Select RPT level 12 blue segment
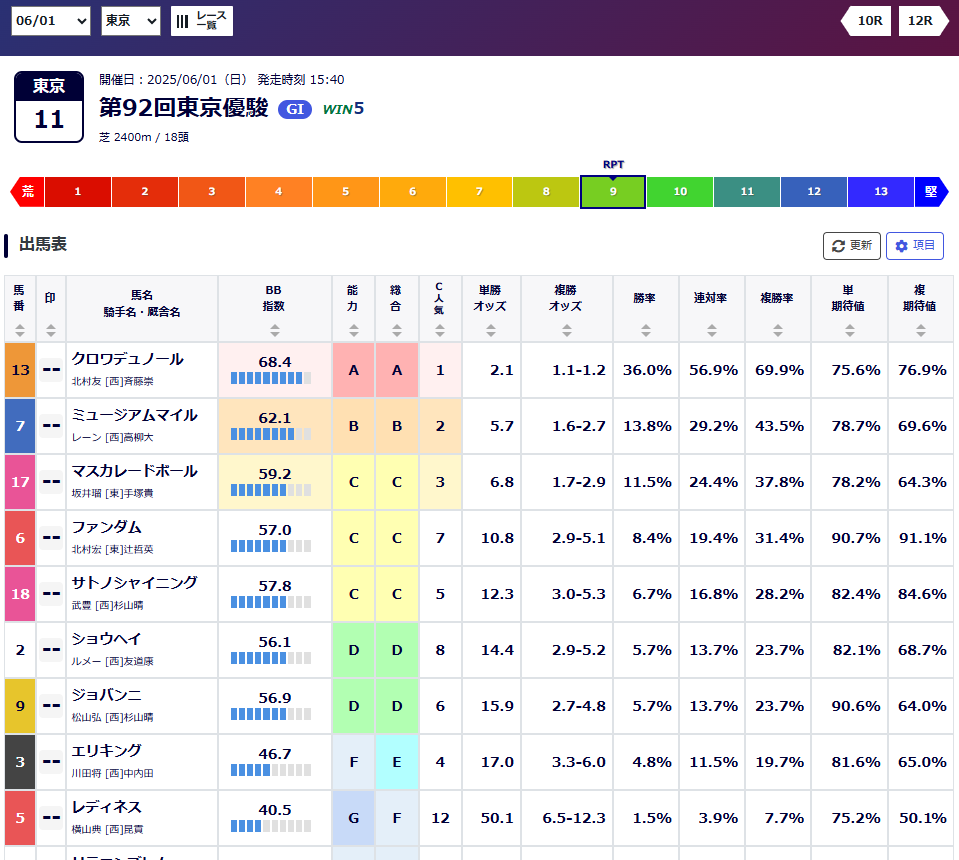This screenshot has height=860, width=959. point(814,191)
